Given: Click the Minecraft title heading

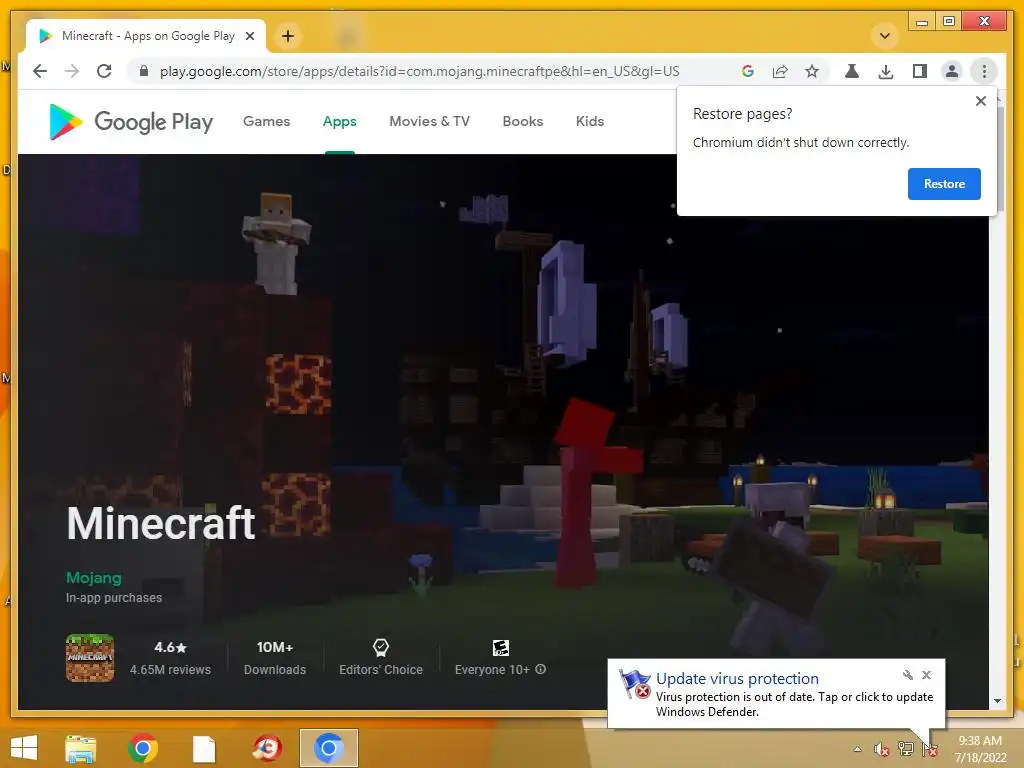Looking at the screenshot, I should 161,524.
